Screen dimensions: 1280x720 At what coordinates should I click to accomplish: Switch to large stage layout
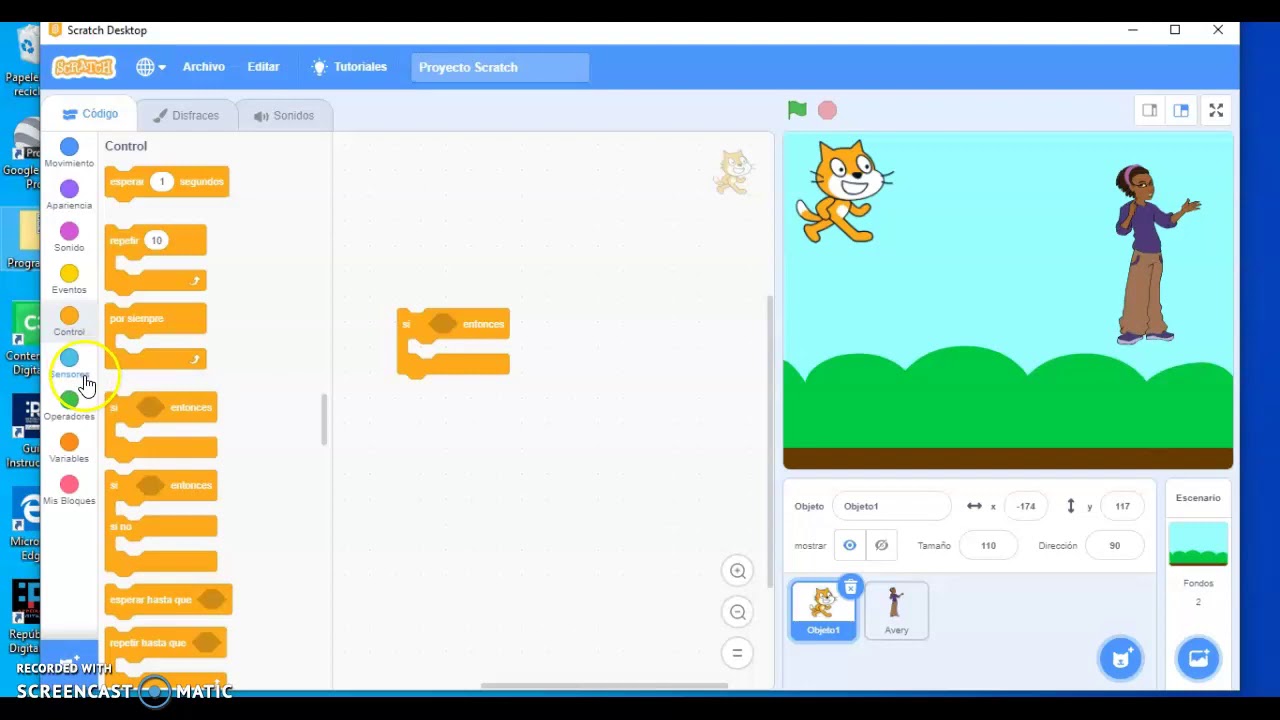pyautogui.click(x=1181, y=110)
